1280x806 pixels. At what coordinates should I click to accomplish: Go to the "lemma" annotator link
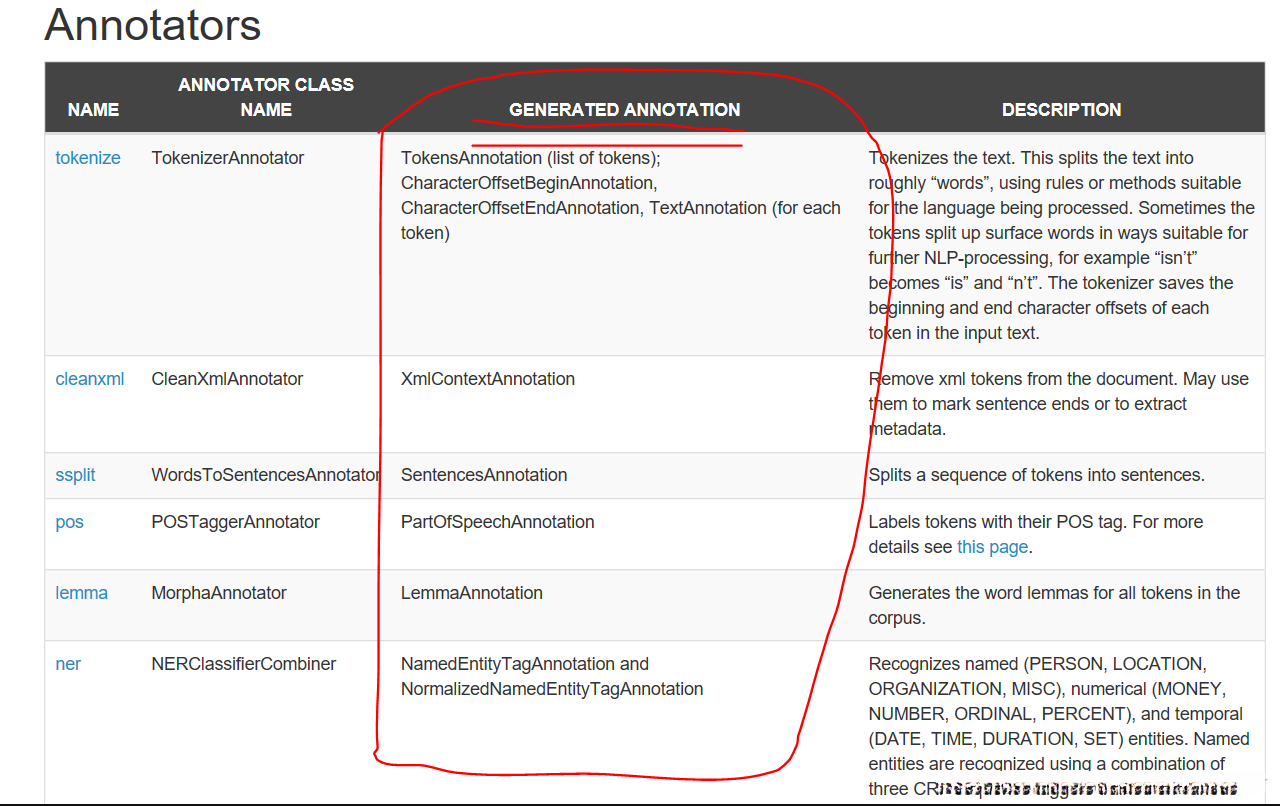coord(81,593)
